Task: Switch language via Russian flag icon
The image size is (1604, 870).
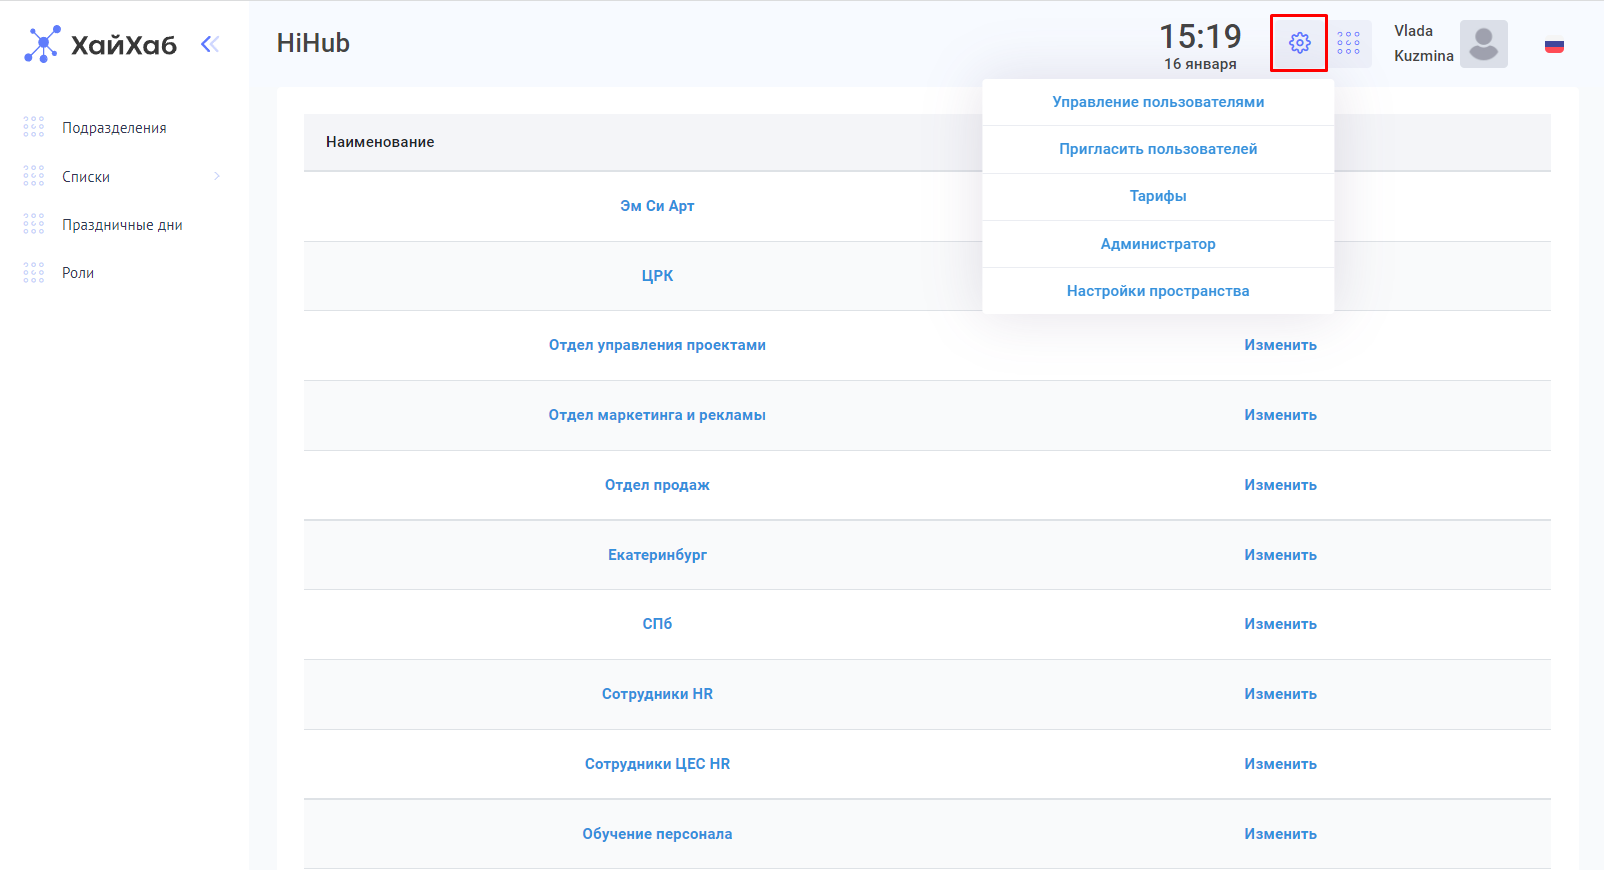Action: tap(1554, 46)
